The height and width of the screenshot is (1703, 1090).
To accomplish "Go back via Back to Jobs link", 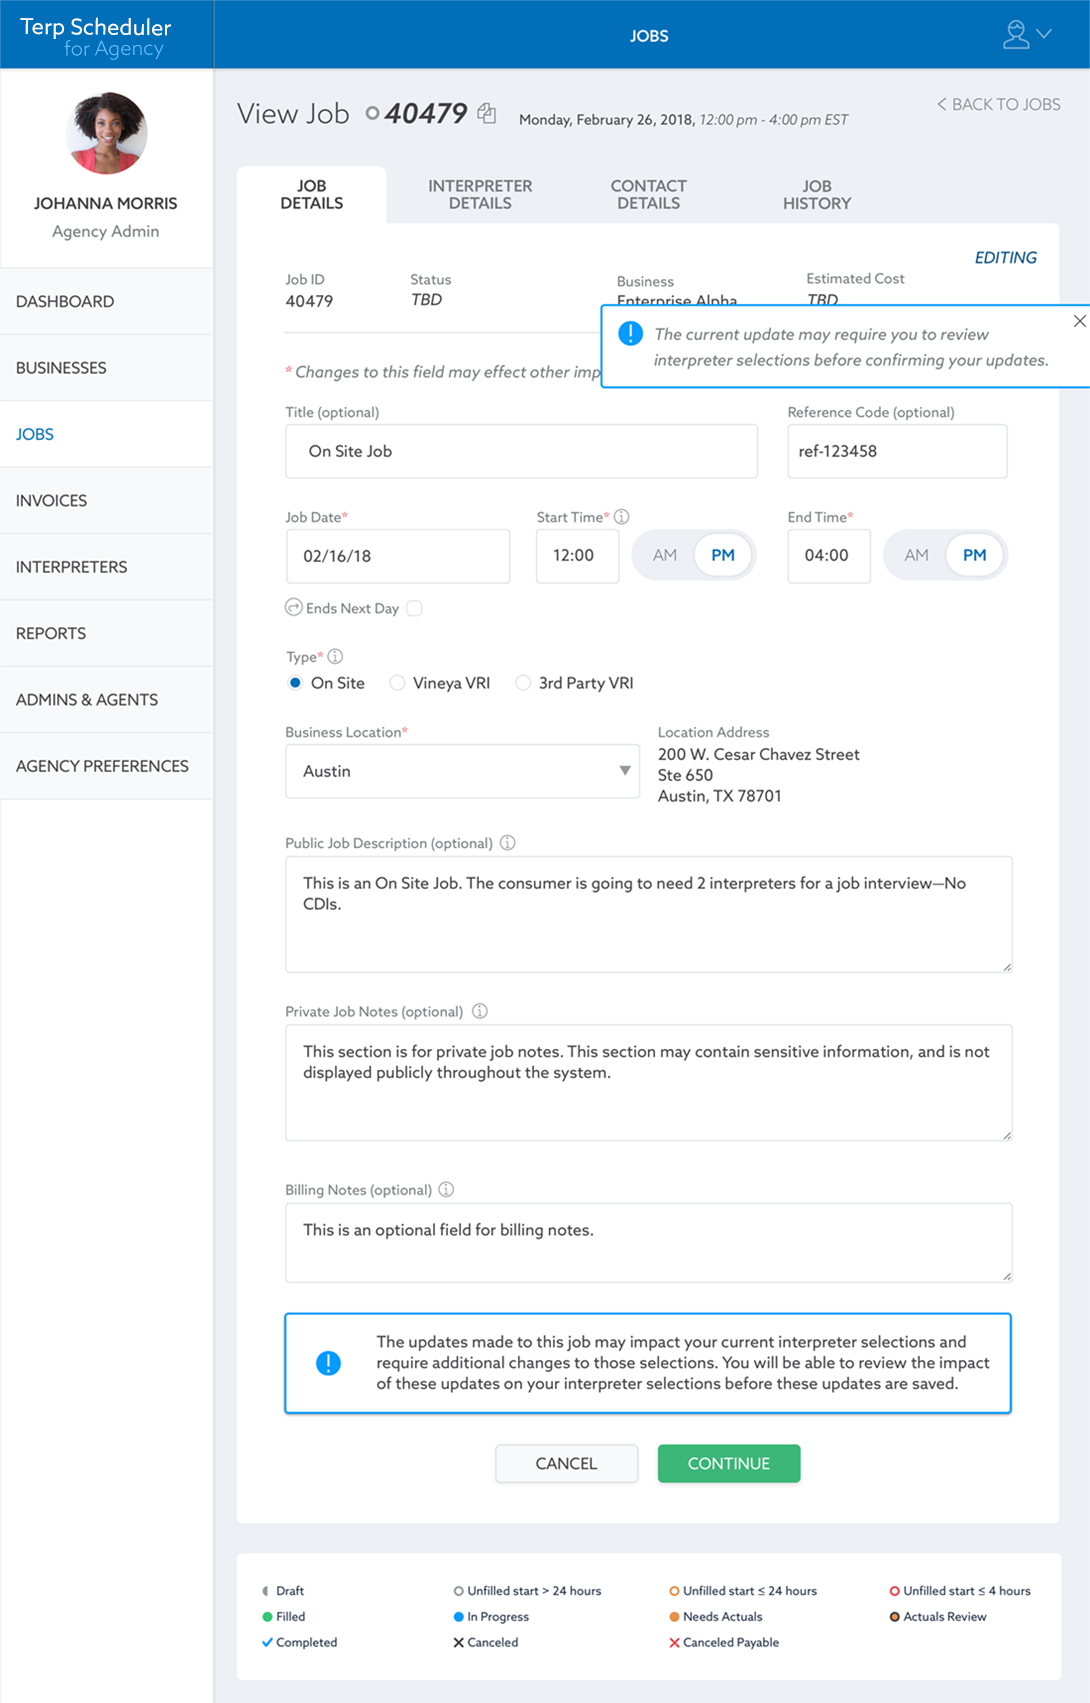I will (x=998, y=104).
